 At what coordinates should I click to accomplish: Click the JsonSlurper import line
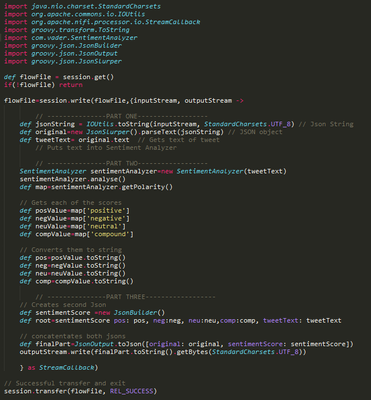point(63,61)
